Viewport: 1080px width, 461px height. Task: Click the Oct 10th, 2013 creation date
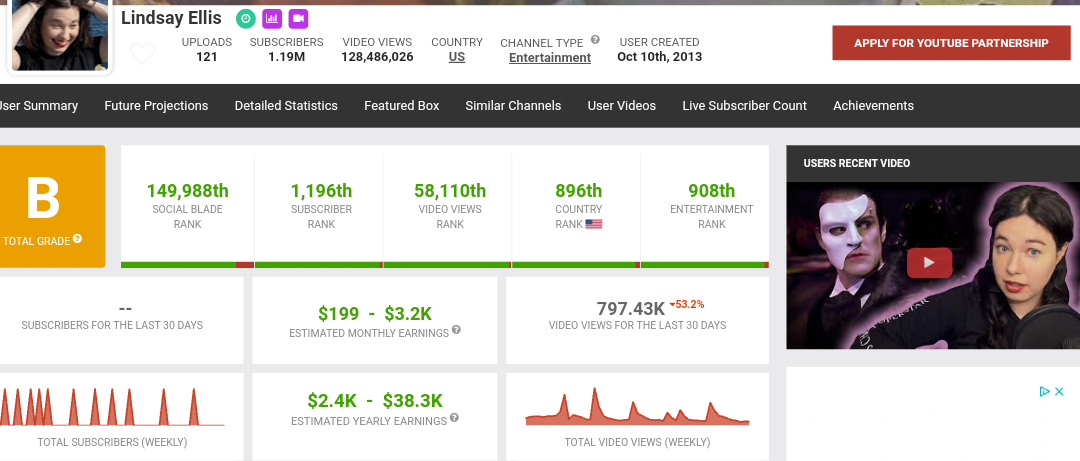(x=660, y=57)
